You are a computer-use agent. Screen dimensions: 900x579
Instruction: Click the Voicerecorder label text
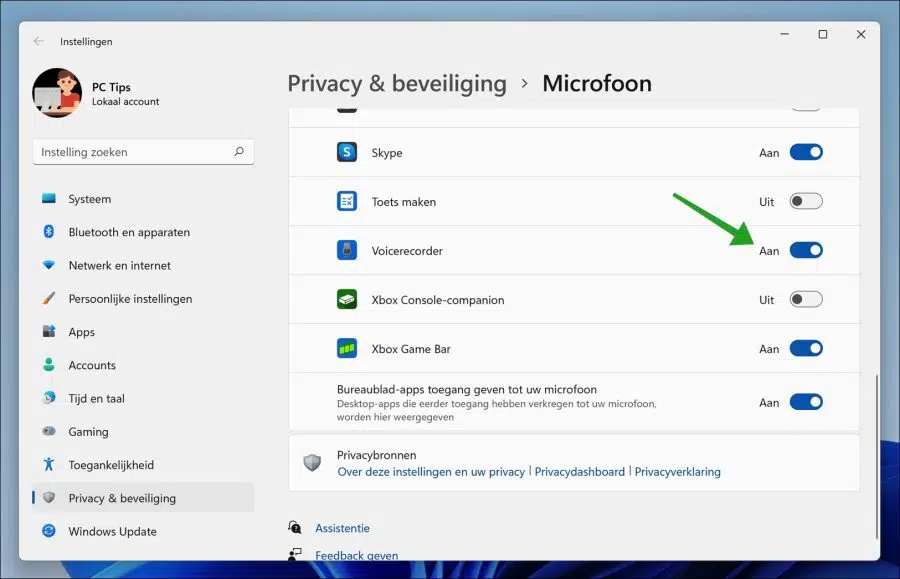pyautogui.click(x=407, y=251)
